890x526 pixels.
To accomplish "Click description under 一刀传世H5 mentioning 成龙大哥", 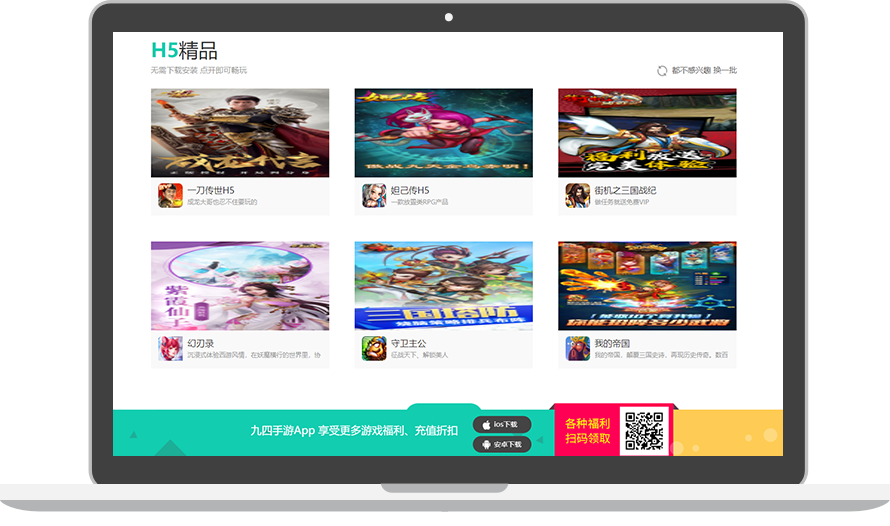I will tap(222, 202).
